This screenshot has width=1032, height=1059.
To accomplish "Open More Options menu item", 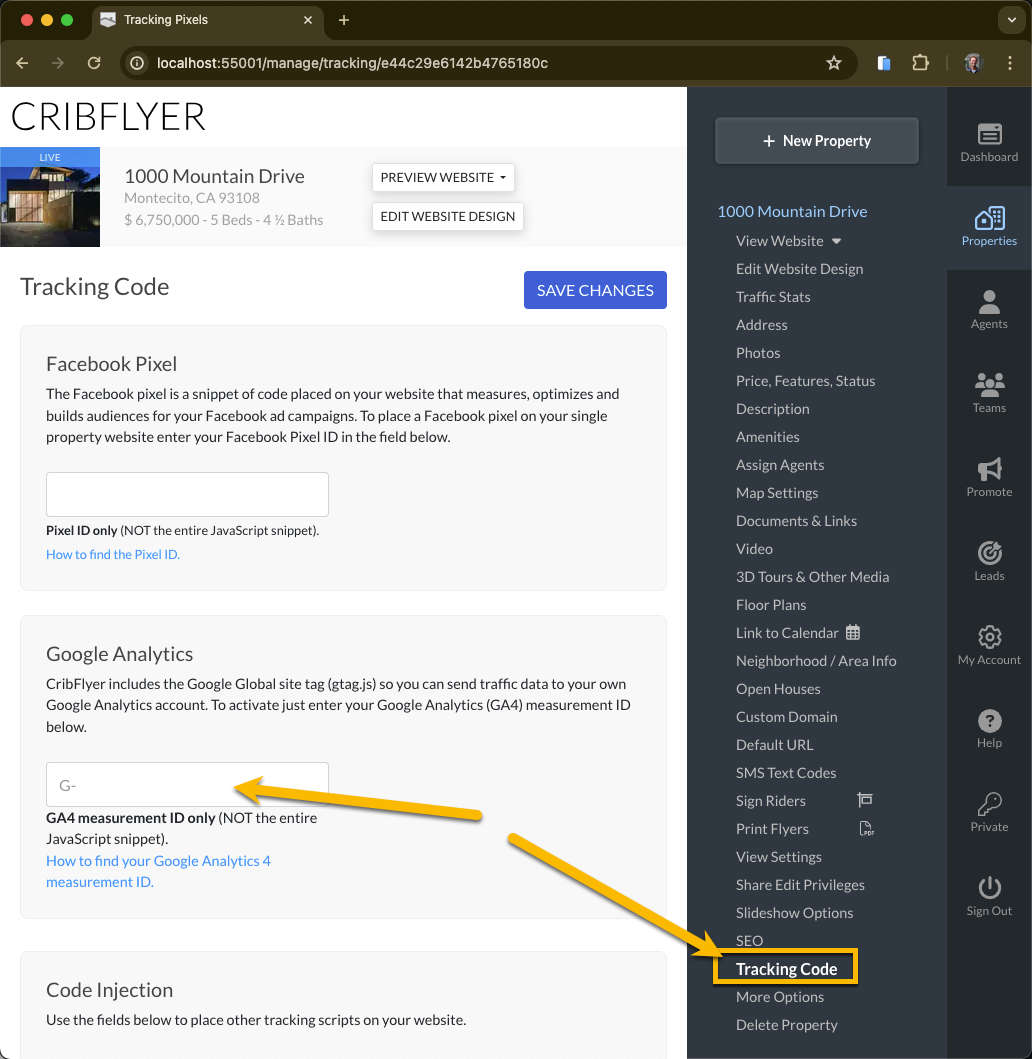I will (780, 998).
